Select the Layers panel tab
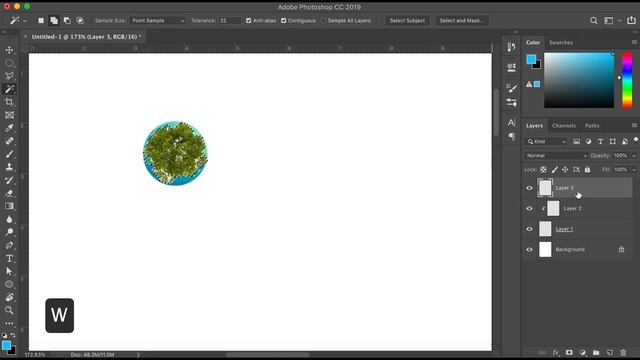This screenshot has width=640, height=360. (x=534, y=126)
